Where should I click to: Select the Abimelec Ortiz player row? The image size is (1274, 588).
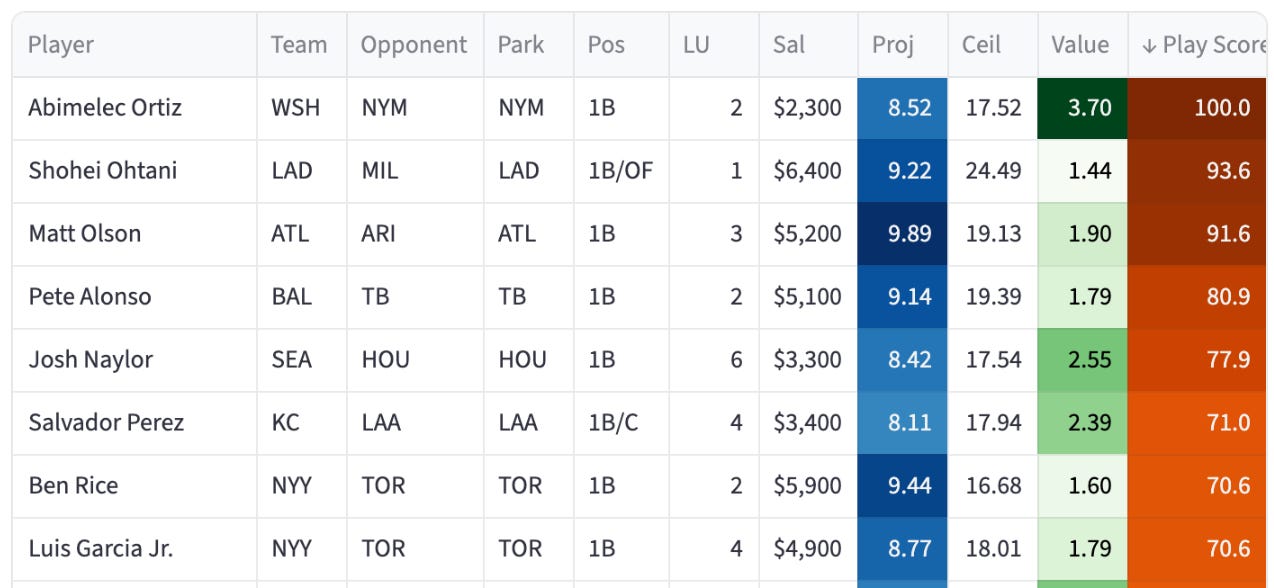640,108
